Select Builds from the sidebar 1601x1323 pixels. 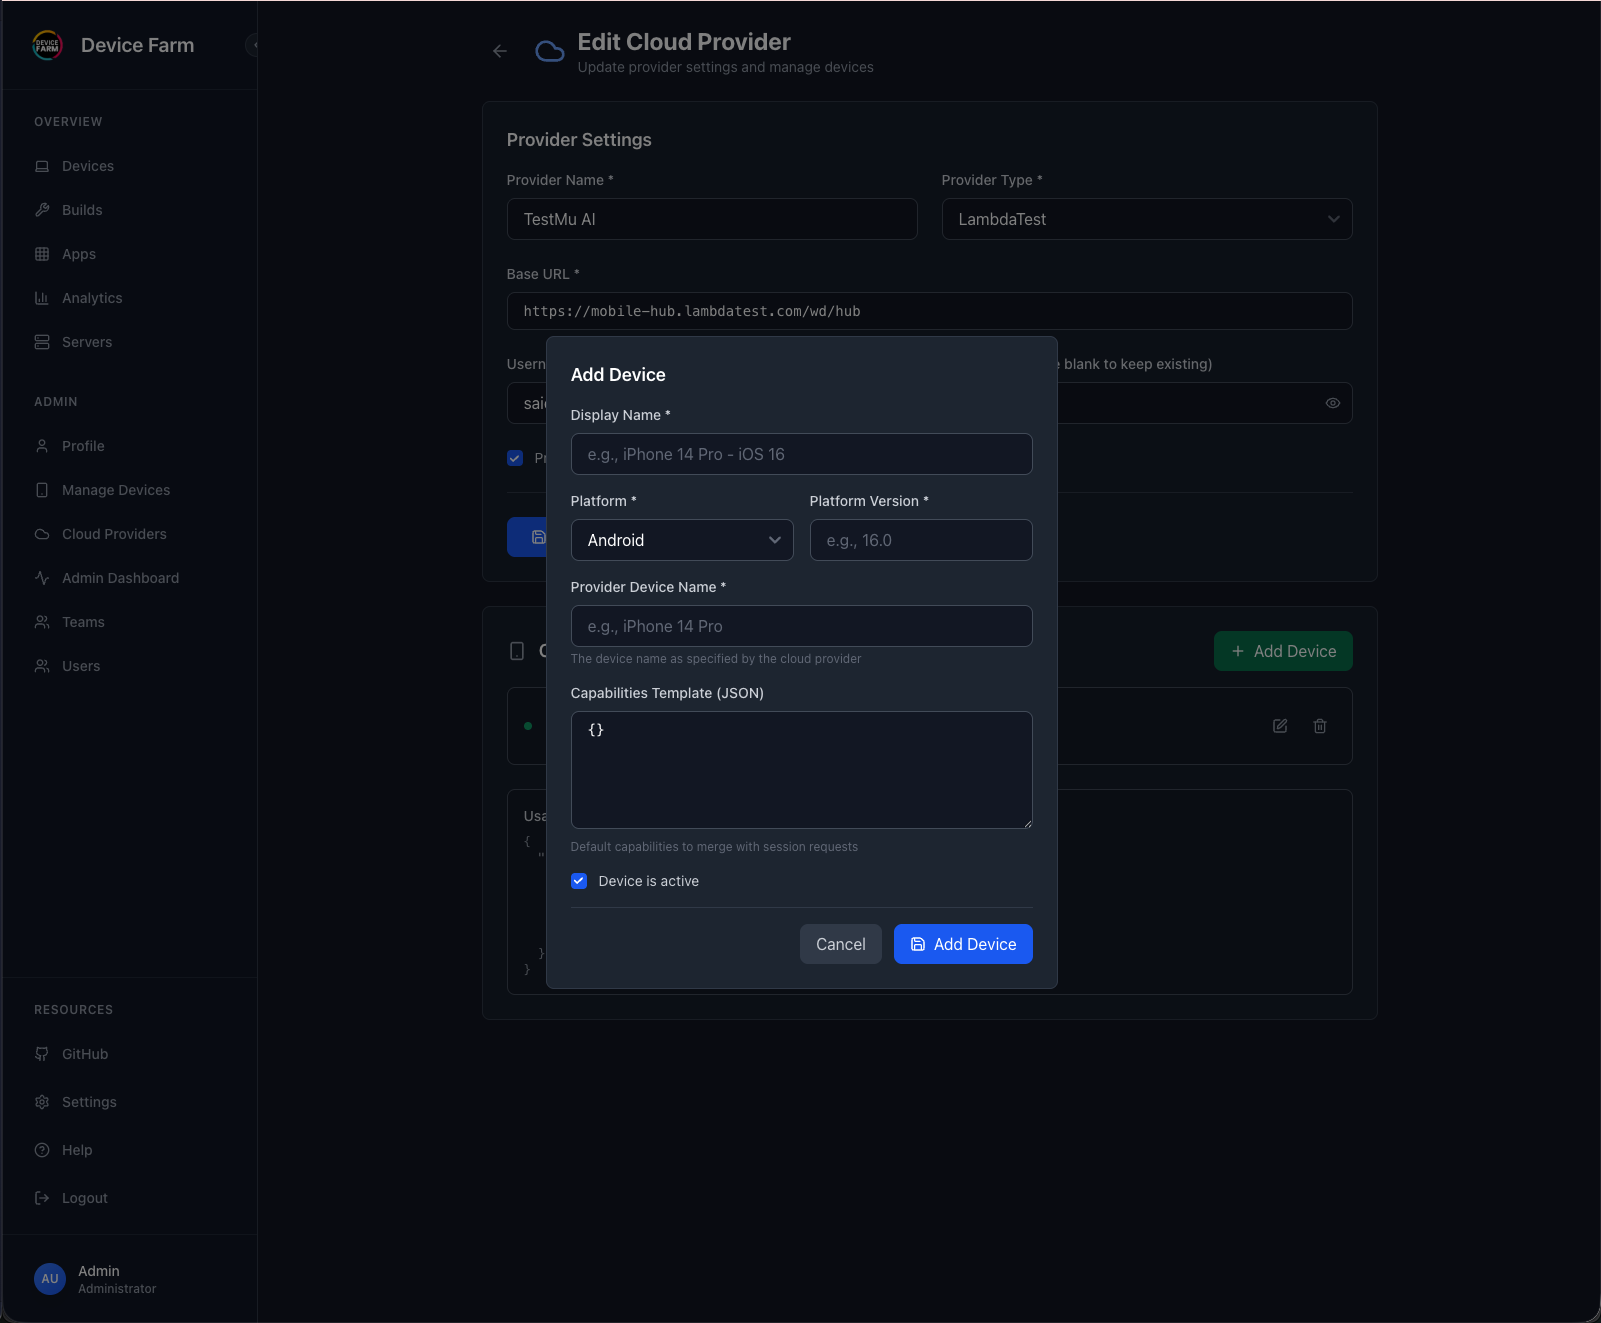81,210
